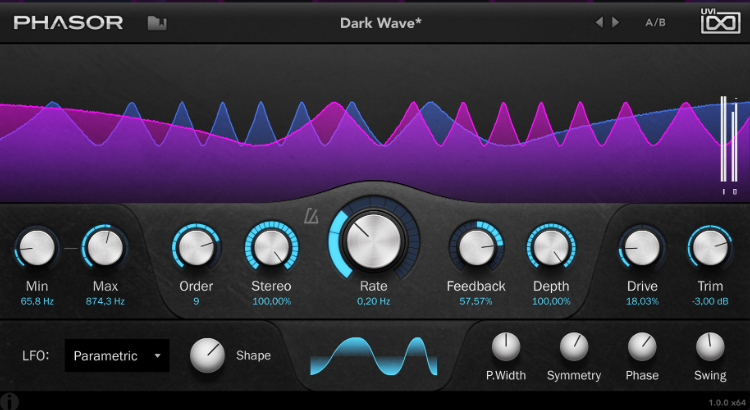Click the PHASOR logo title
This screenshot has width=750, height=410.
point(68,22)
